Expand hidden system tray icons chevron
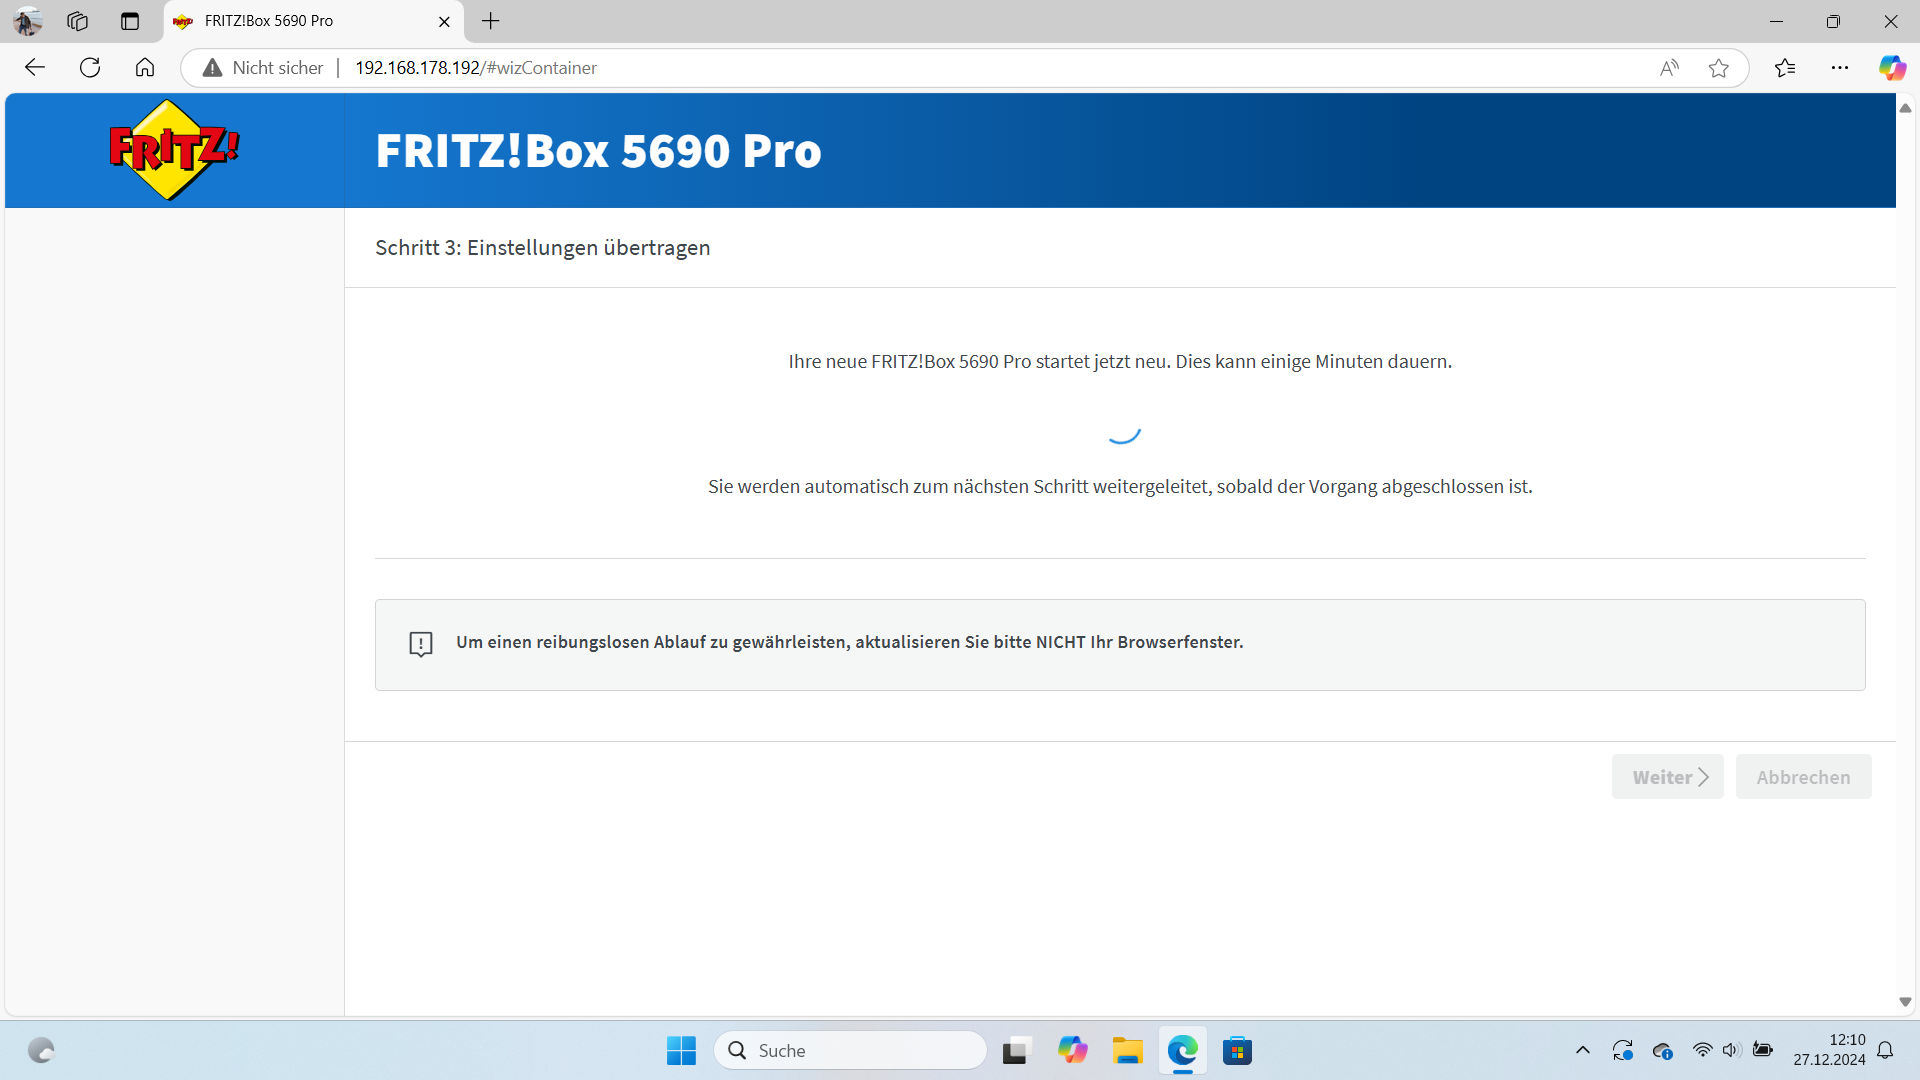The width and height of the screenshot is (1920, 1080). (1582, 1050)
